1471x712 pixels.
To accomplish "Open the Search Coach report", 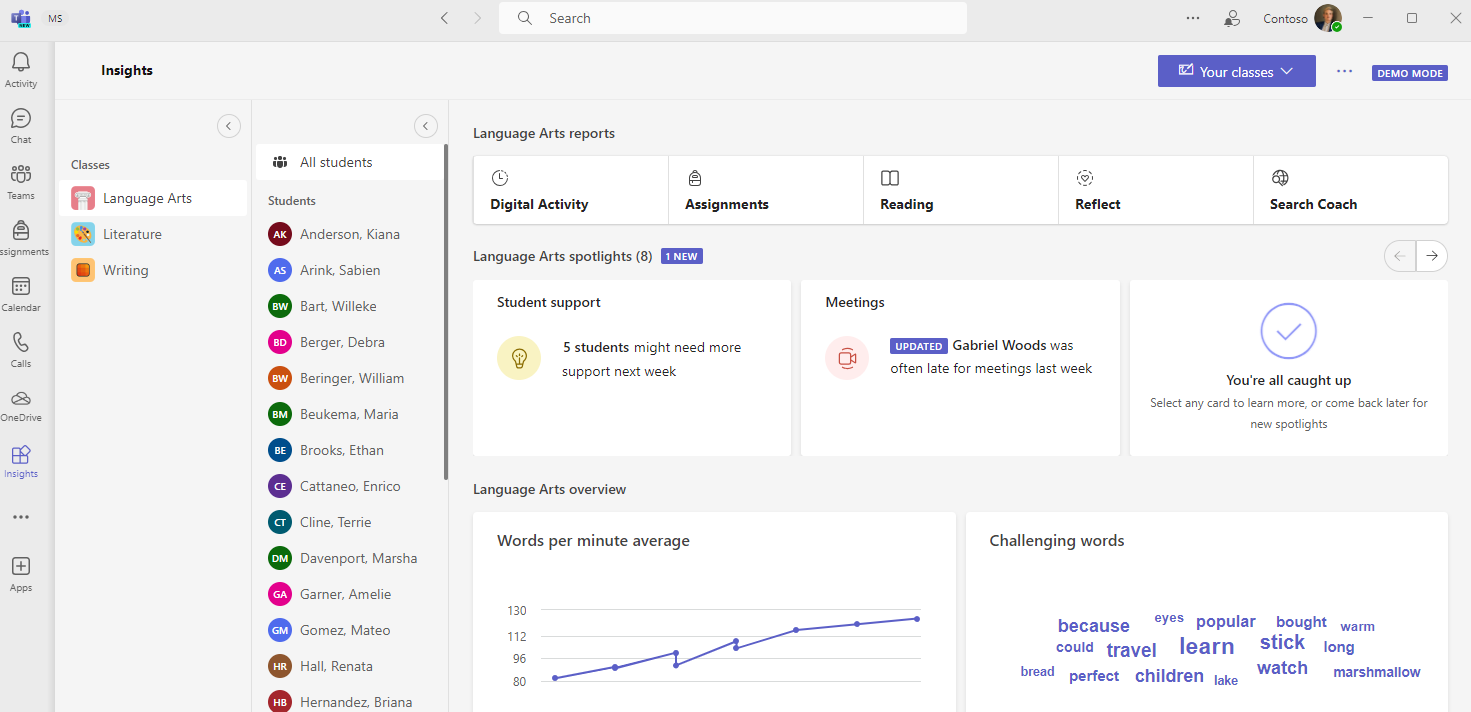I will pos(1349,190).
